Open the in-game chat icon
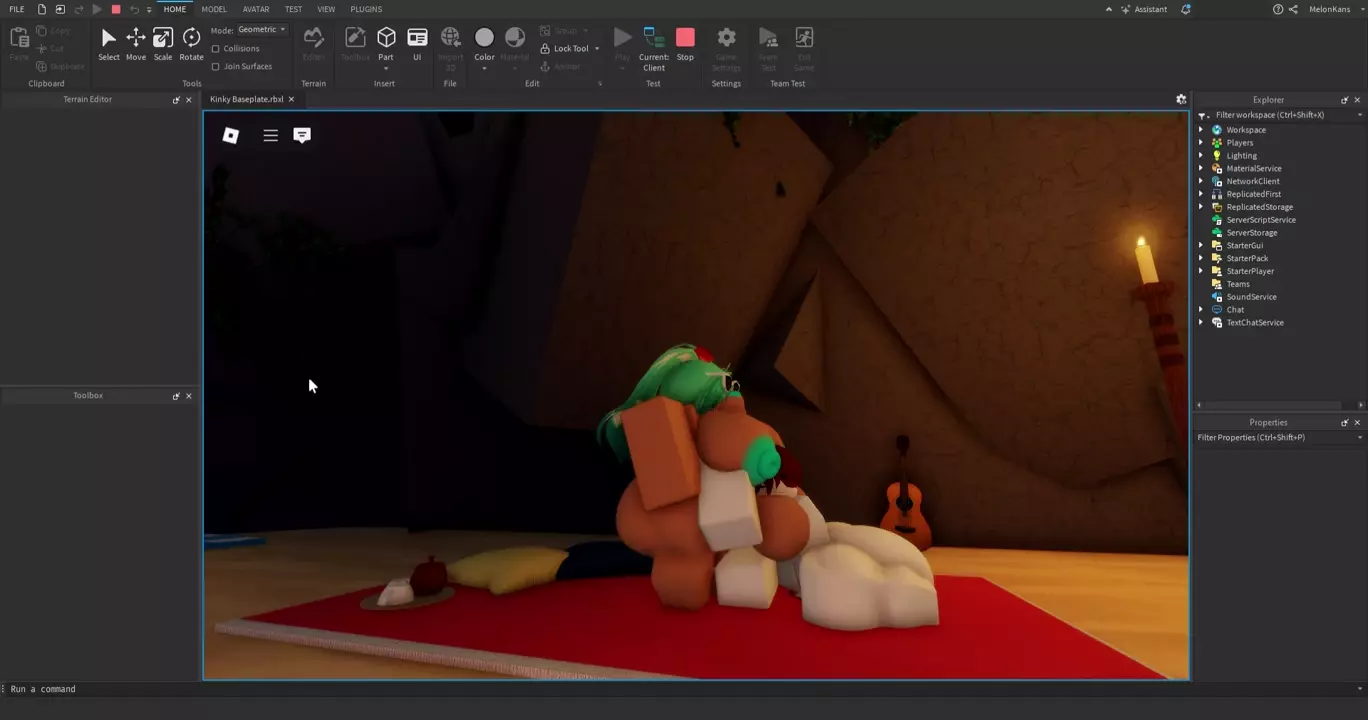Image resolution: width=1368 pixels, height=720 pixels. click(x=302, y=135)
